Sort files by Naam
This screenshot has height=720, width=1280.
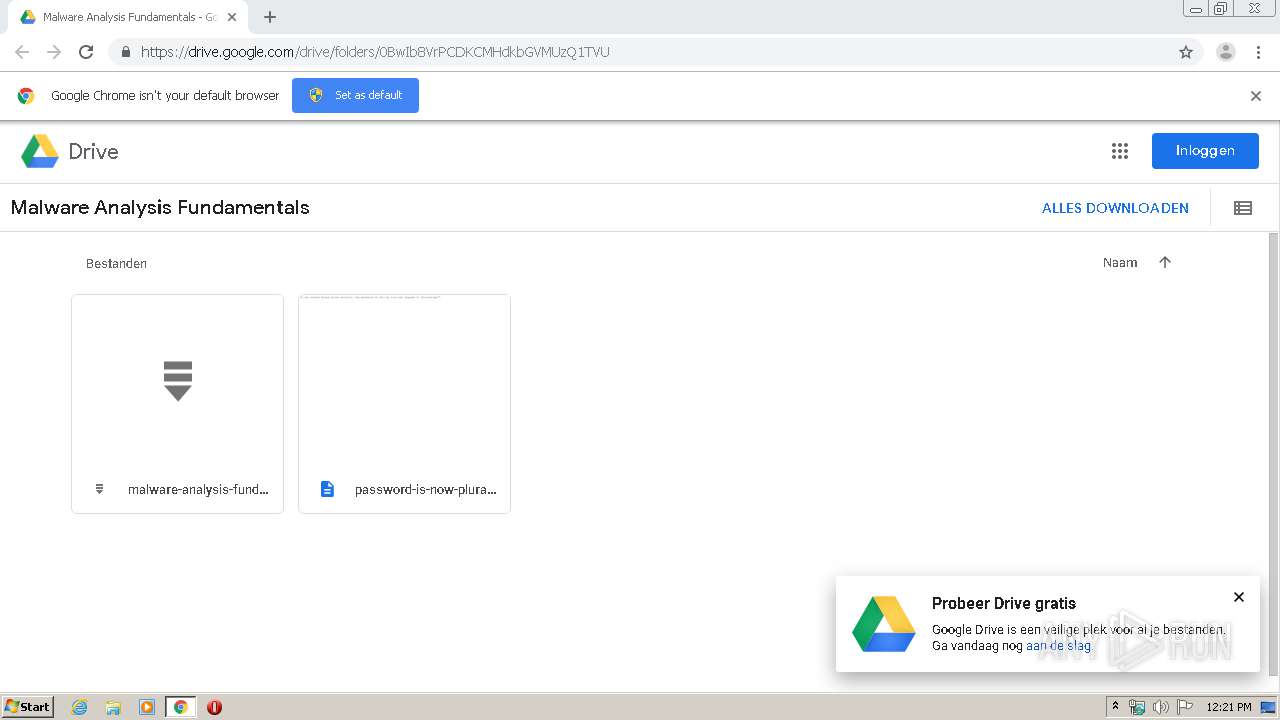1120,263
